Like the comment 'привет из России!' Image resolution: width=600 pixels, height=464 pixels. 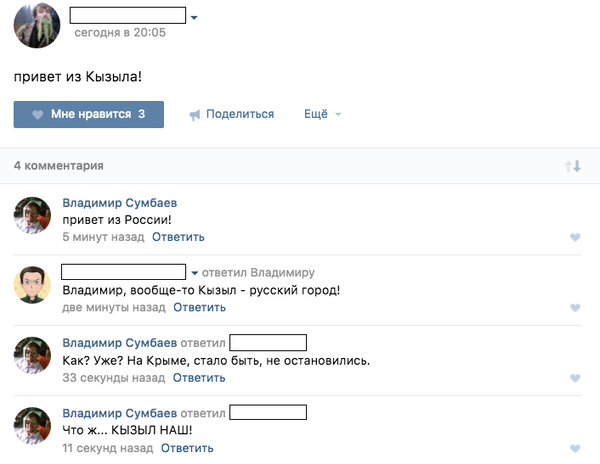tap(575, 237)
